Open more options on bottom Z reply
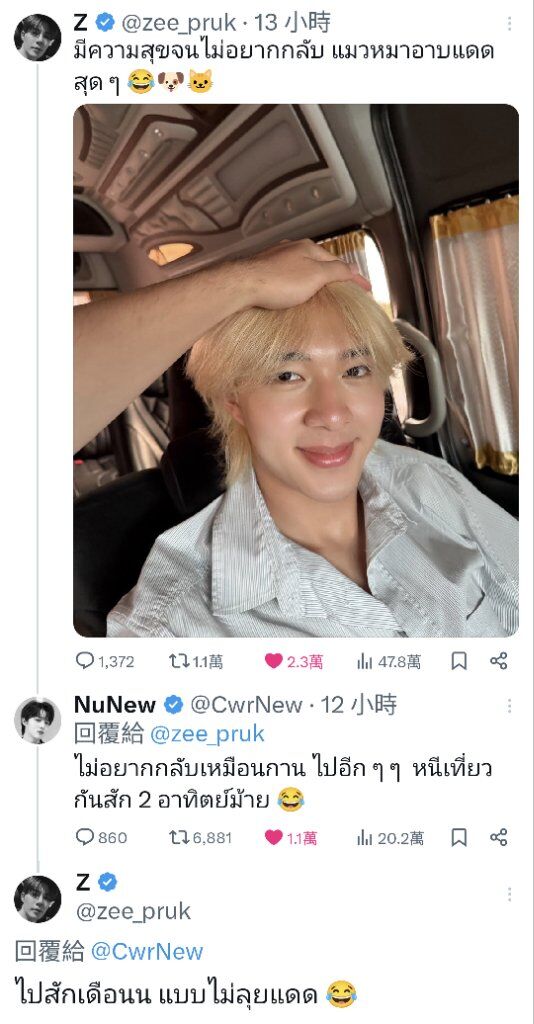 [509, 894]
